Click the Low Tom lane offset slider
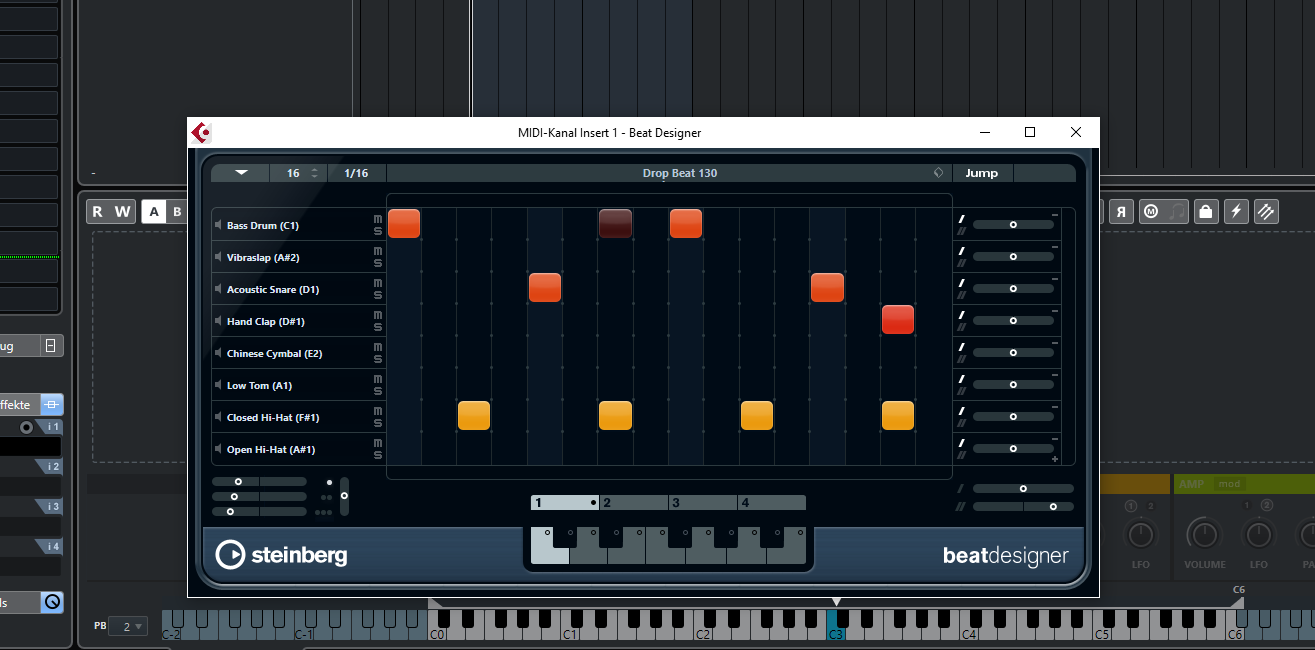1315x650 pixels. coord(1012,385)
